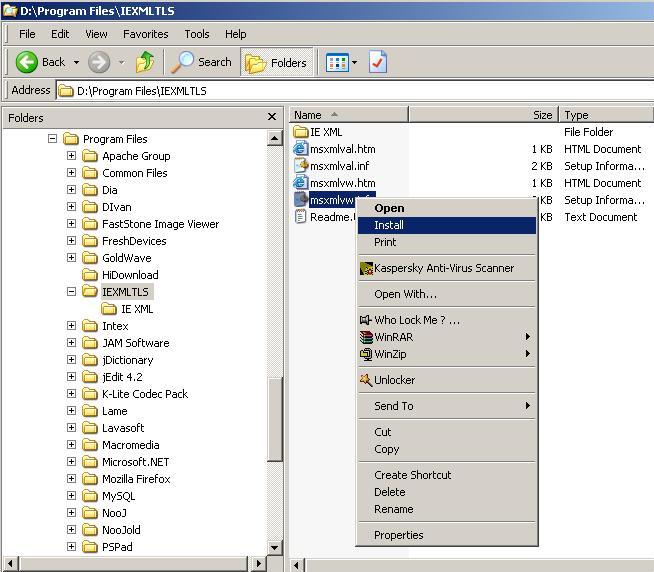Close the Folders pane with X
654x572 pixels.
[272, 117]
